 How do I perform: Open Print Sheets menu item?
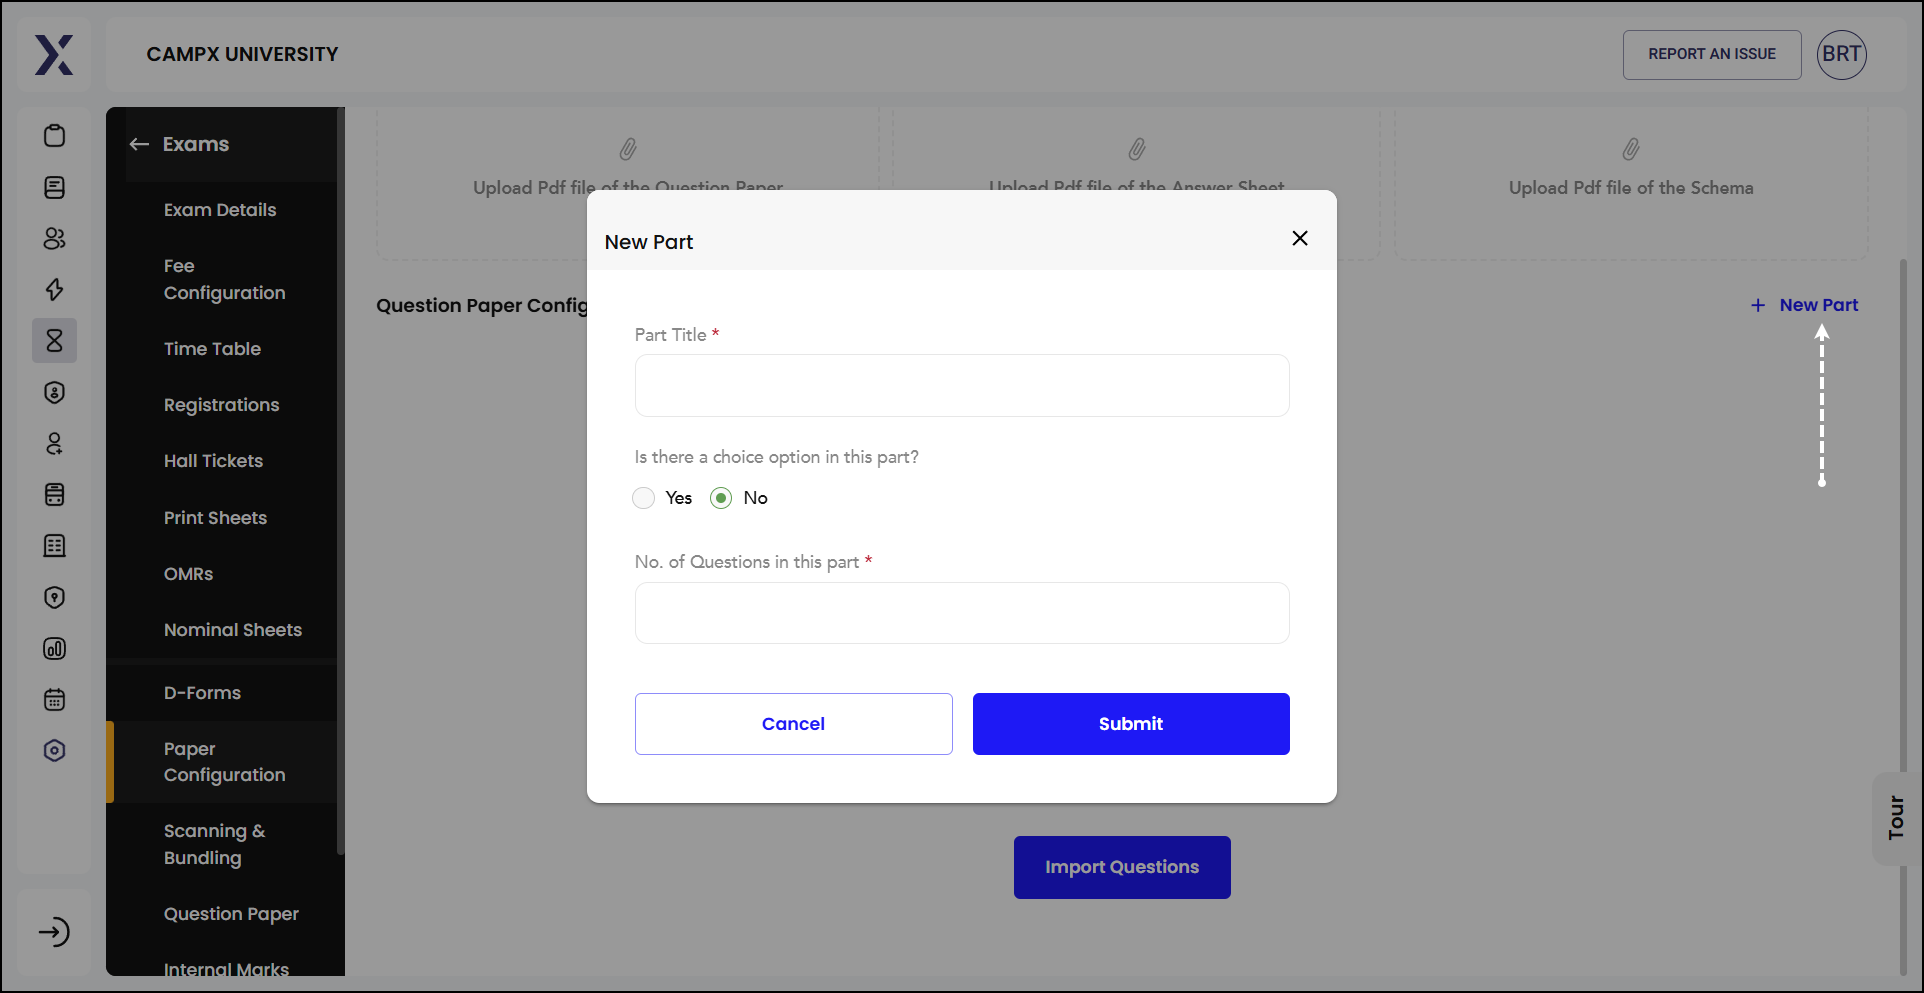coord(215,518)
